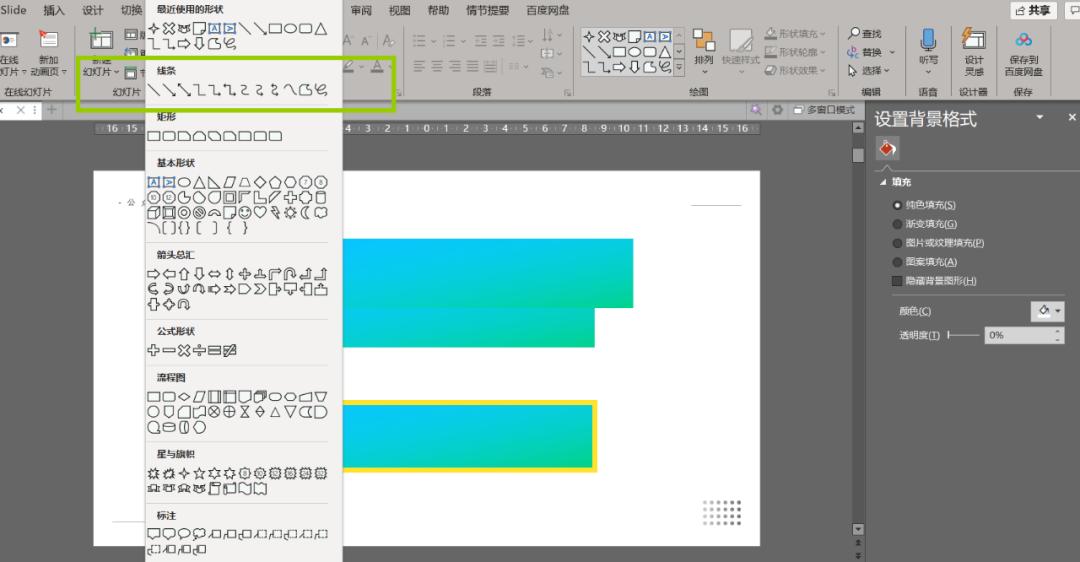Collapse the 填充 section in the pane
This screenshot has width=1080, height=562.
(x=883, y=183)
